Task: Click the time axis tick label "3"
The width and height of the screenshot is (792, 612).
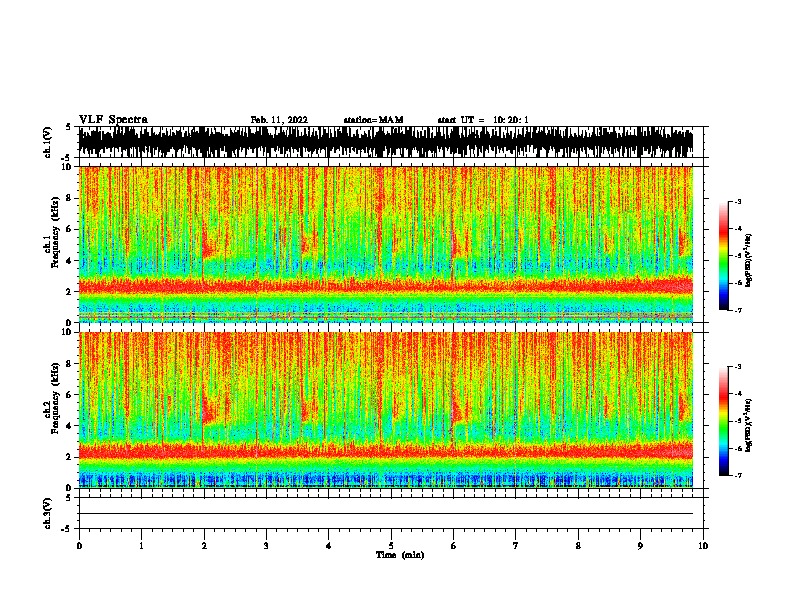Action: tap(266, 546)
